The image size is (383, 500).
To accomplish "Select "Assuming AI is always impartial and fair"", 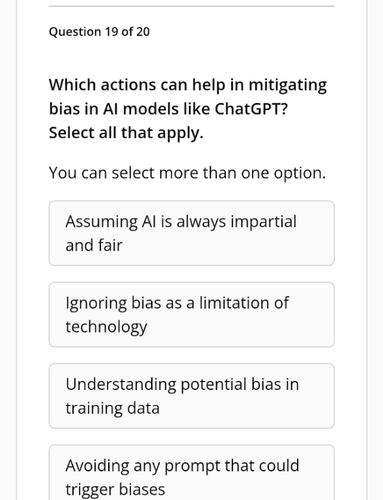I will tap(192, 233).
